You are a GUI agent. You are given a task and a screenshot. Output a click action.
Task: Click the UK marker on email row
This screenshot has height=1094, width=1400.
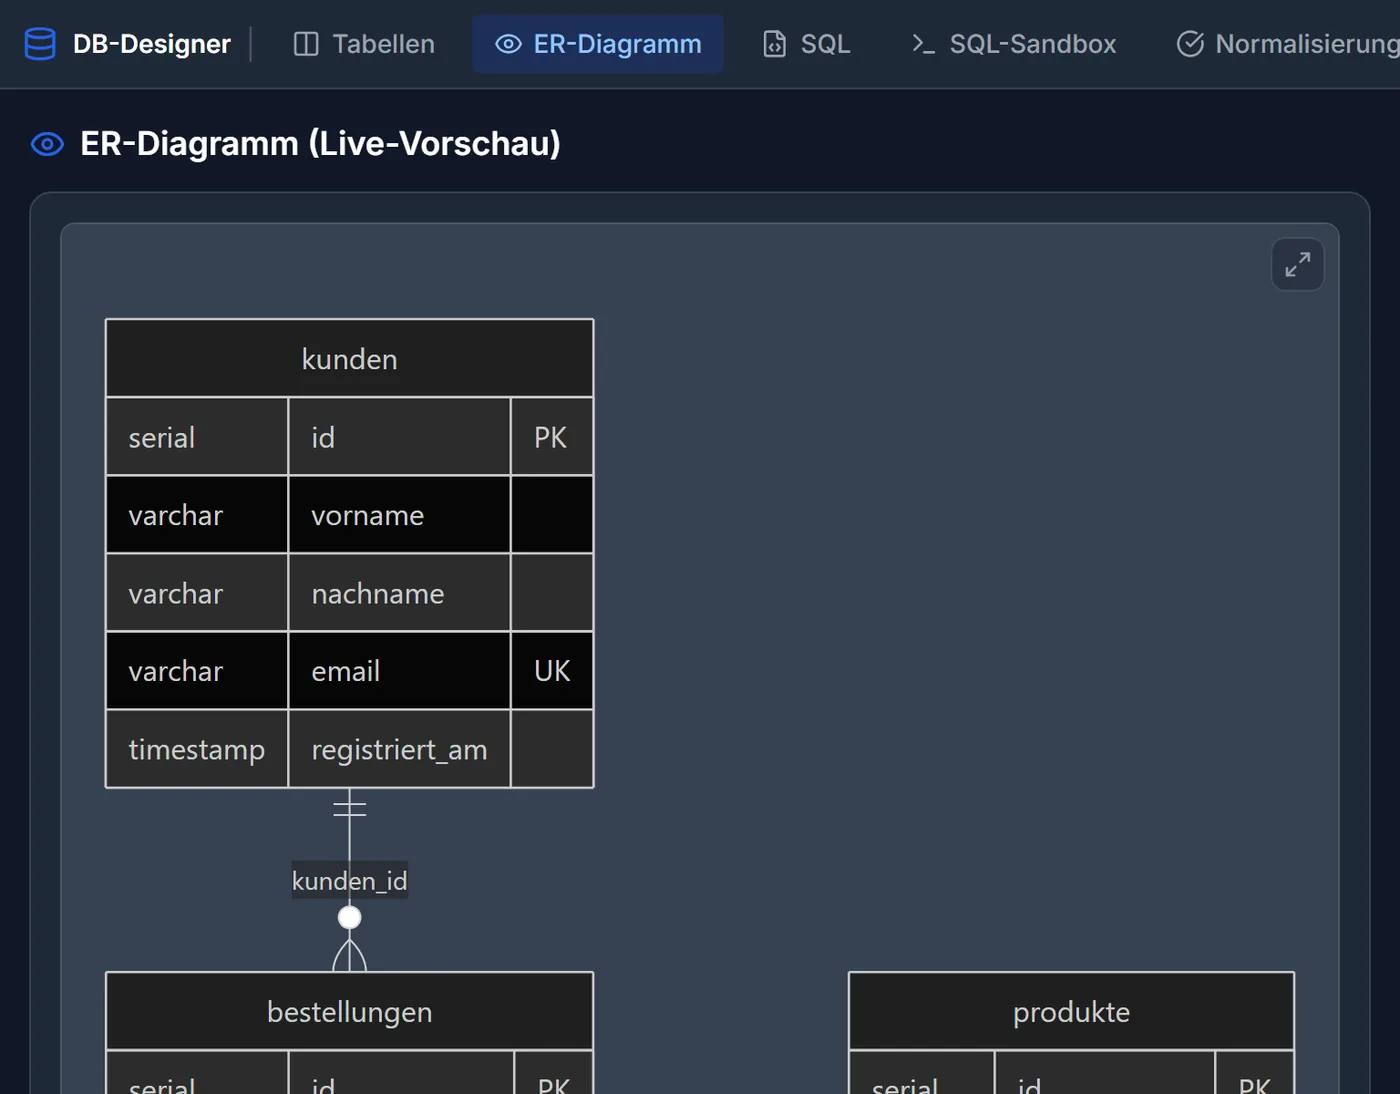552,671
